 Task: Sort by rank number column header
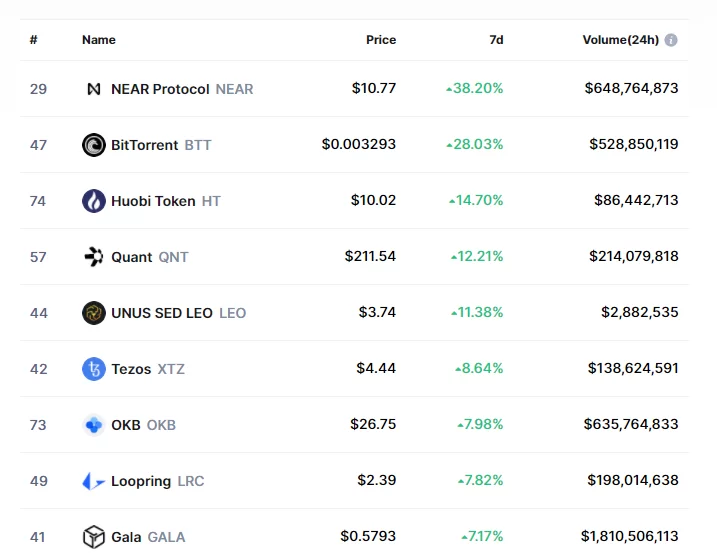pos(34,40)
